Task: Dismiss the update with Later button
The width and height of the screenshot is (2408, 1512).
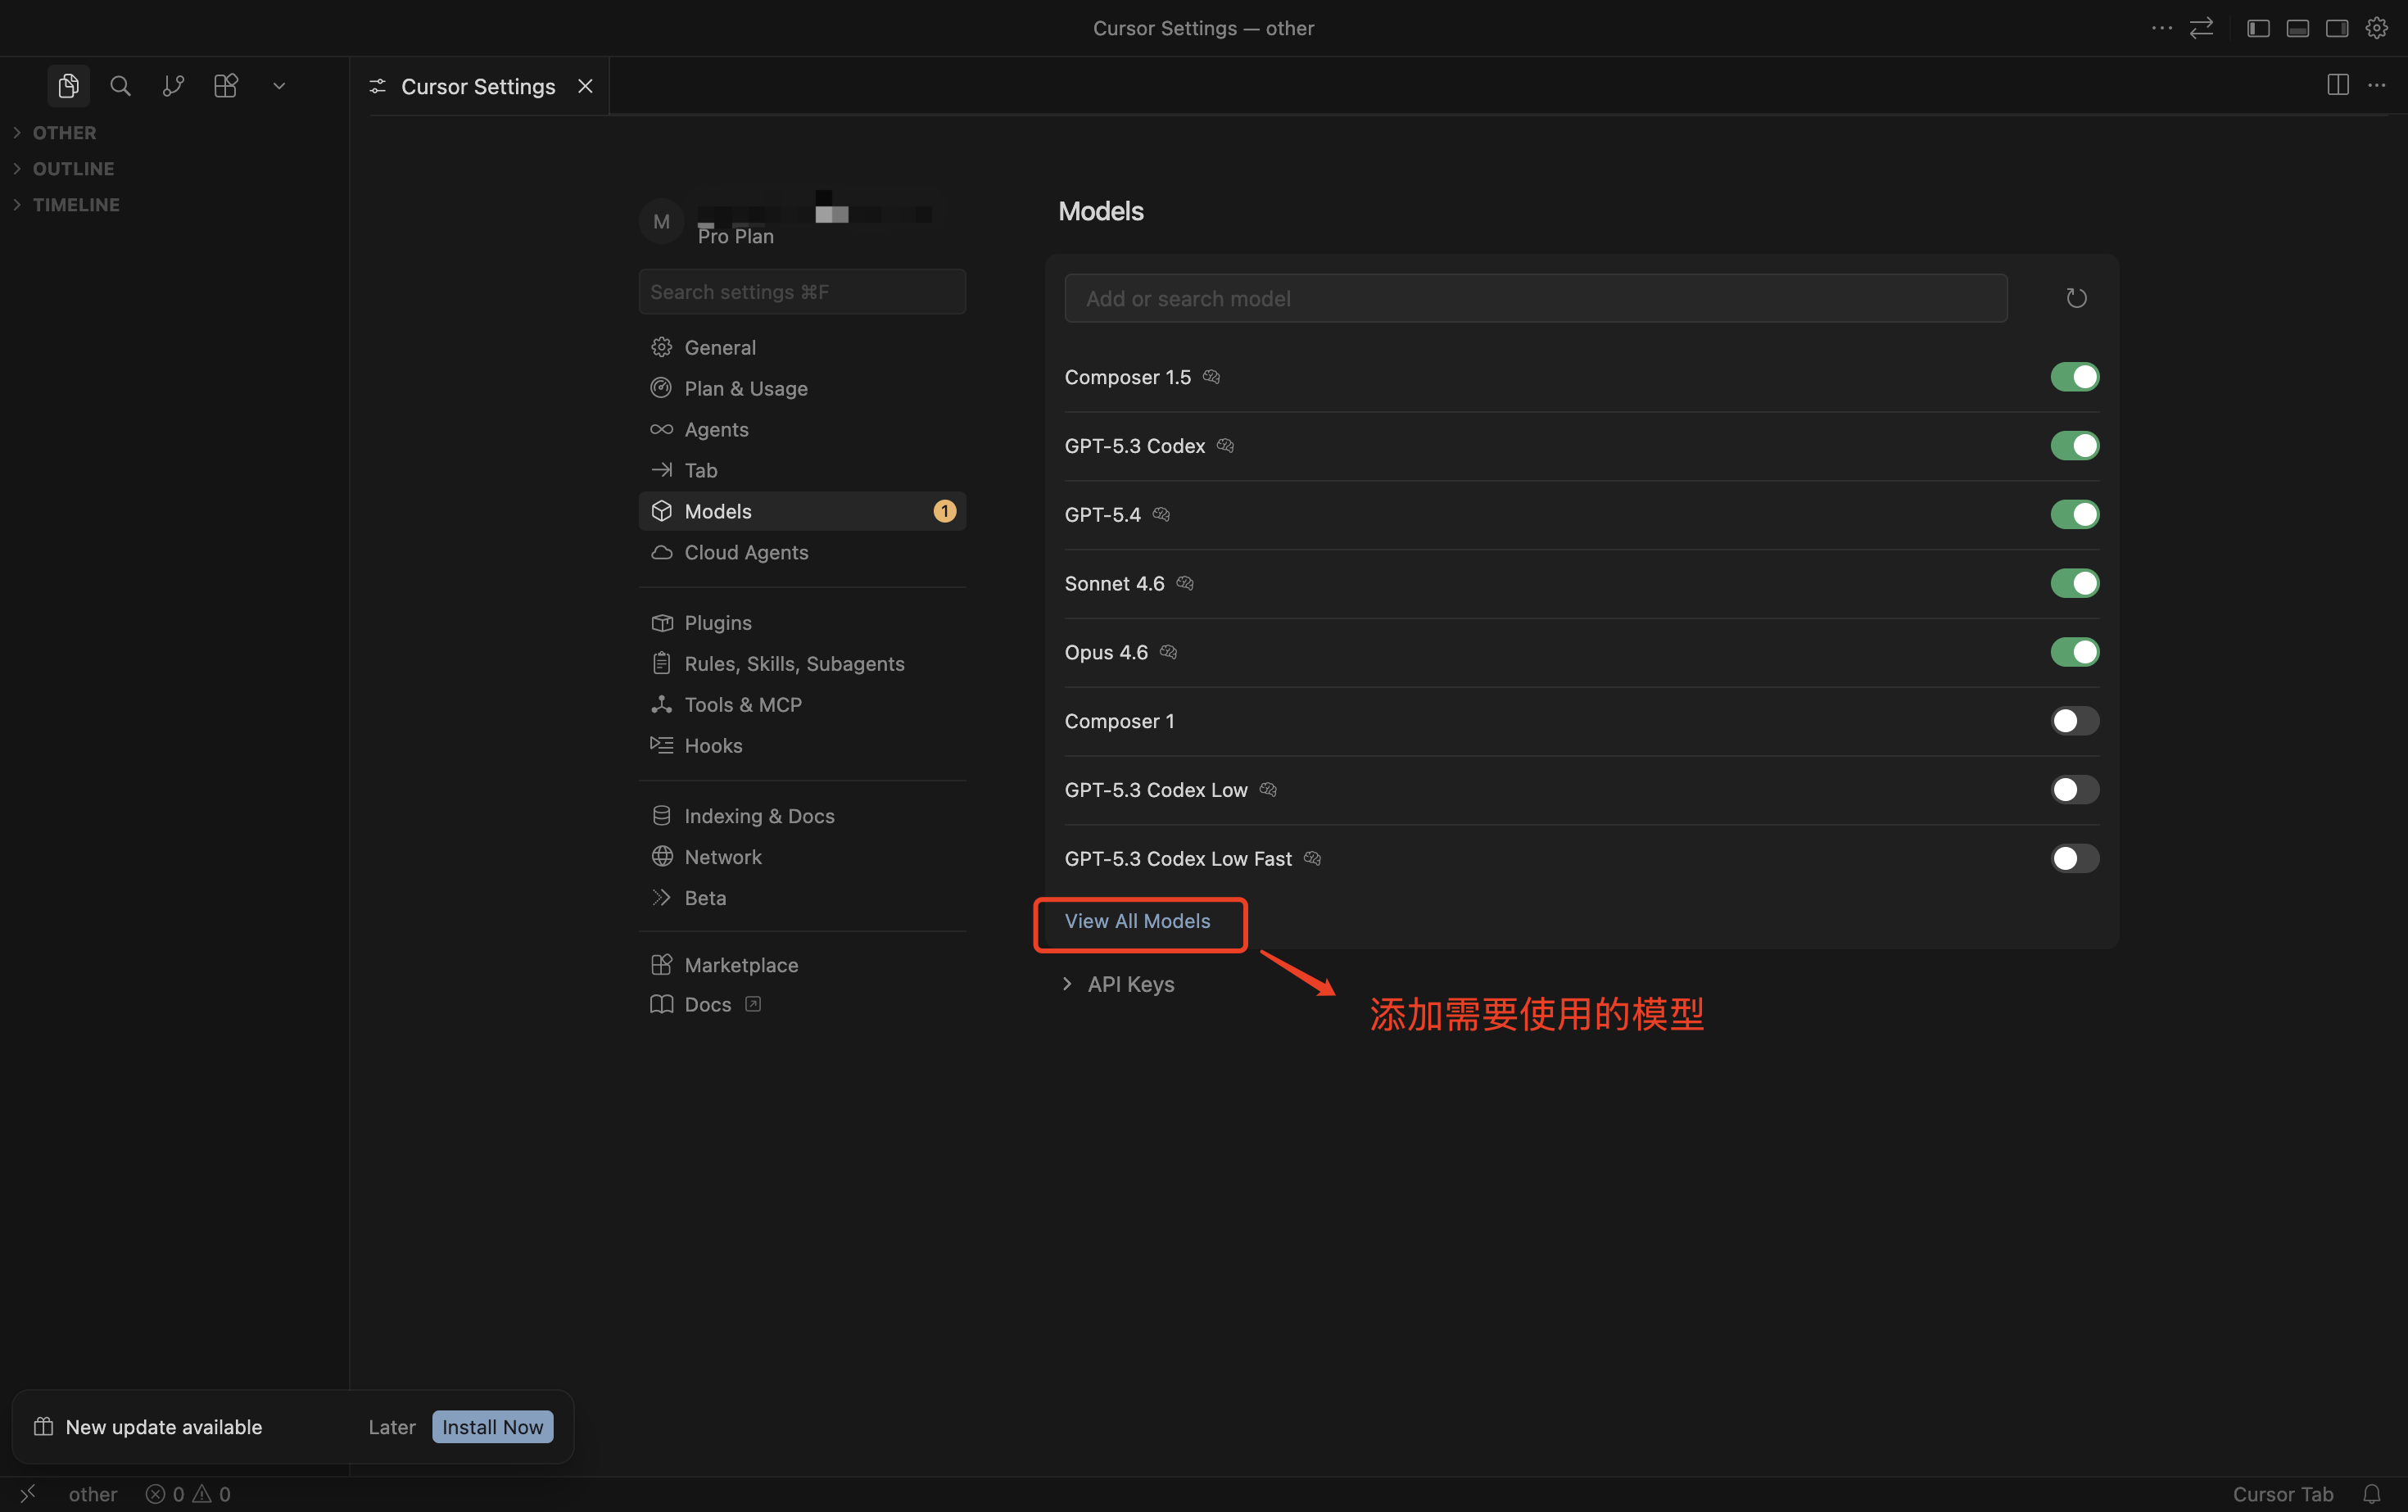Action: pos(391,1427)
